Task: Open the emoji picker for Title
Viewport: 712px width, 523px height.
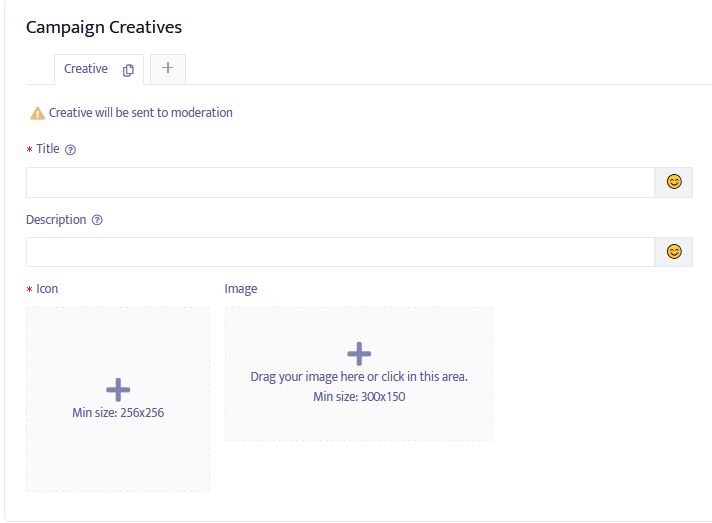Action: [674, 182]
